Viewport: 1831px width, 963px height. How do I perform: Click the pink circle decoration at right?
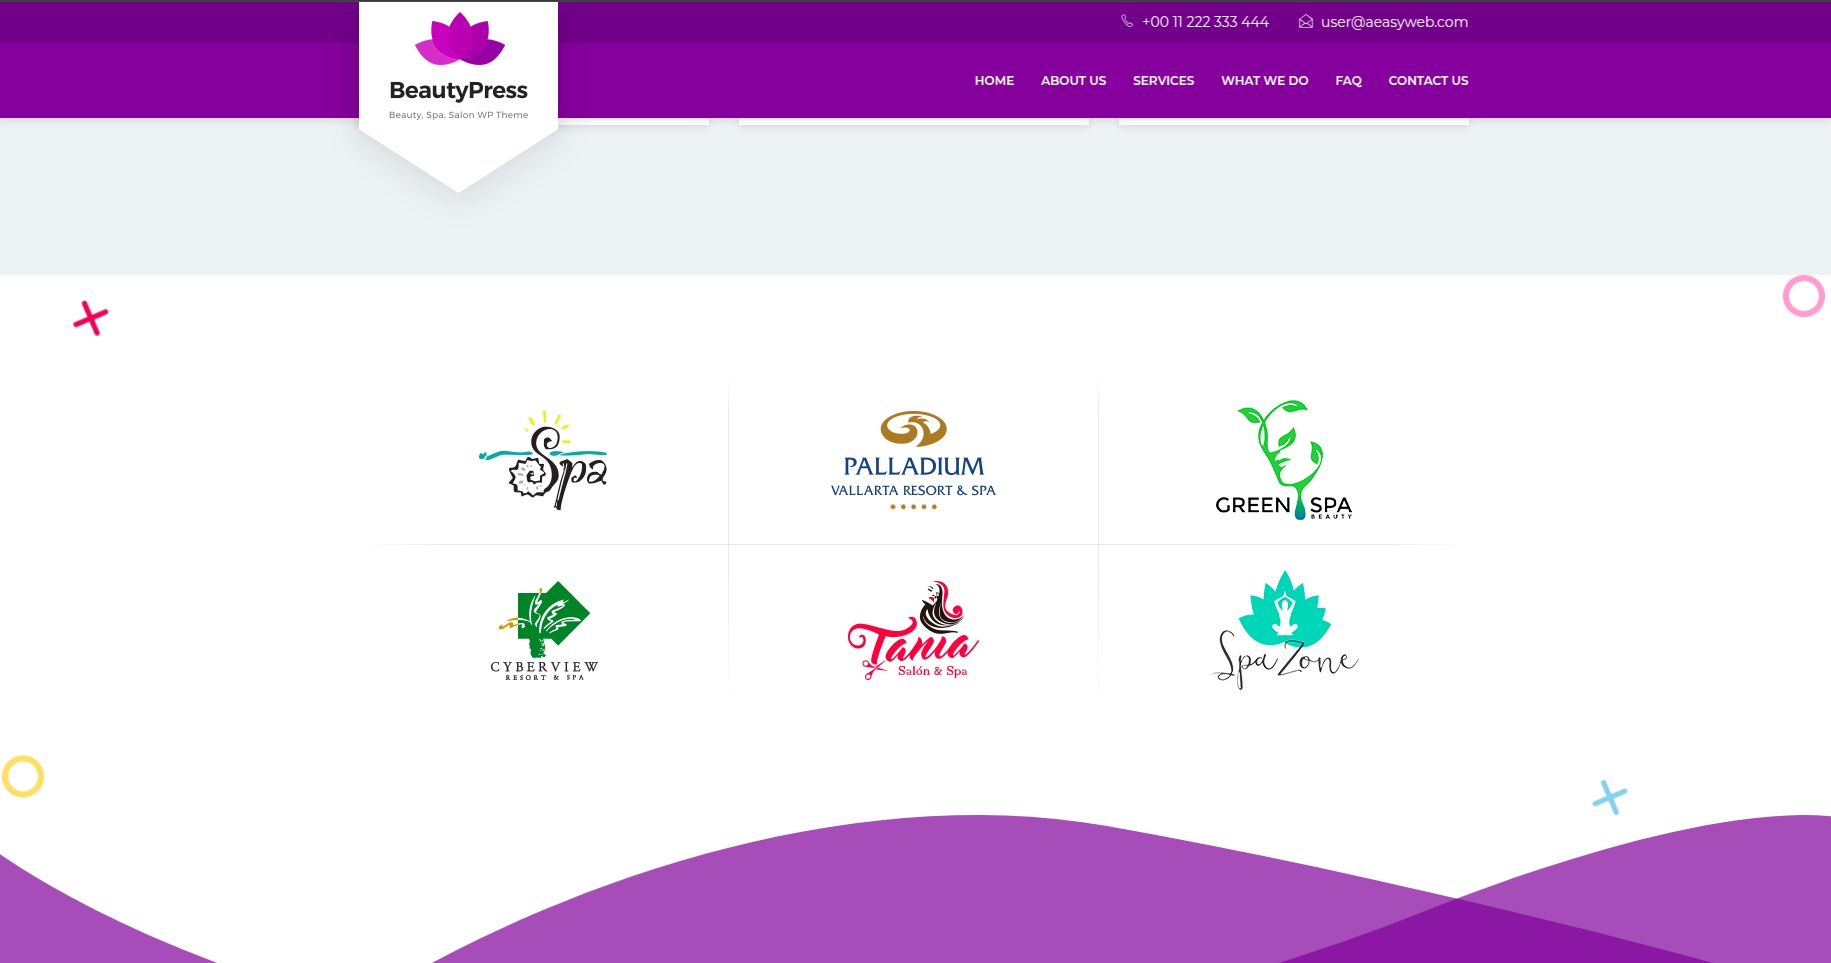coord(1804,296)
